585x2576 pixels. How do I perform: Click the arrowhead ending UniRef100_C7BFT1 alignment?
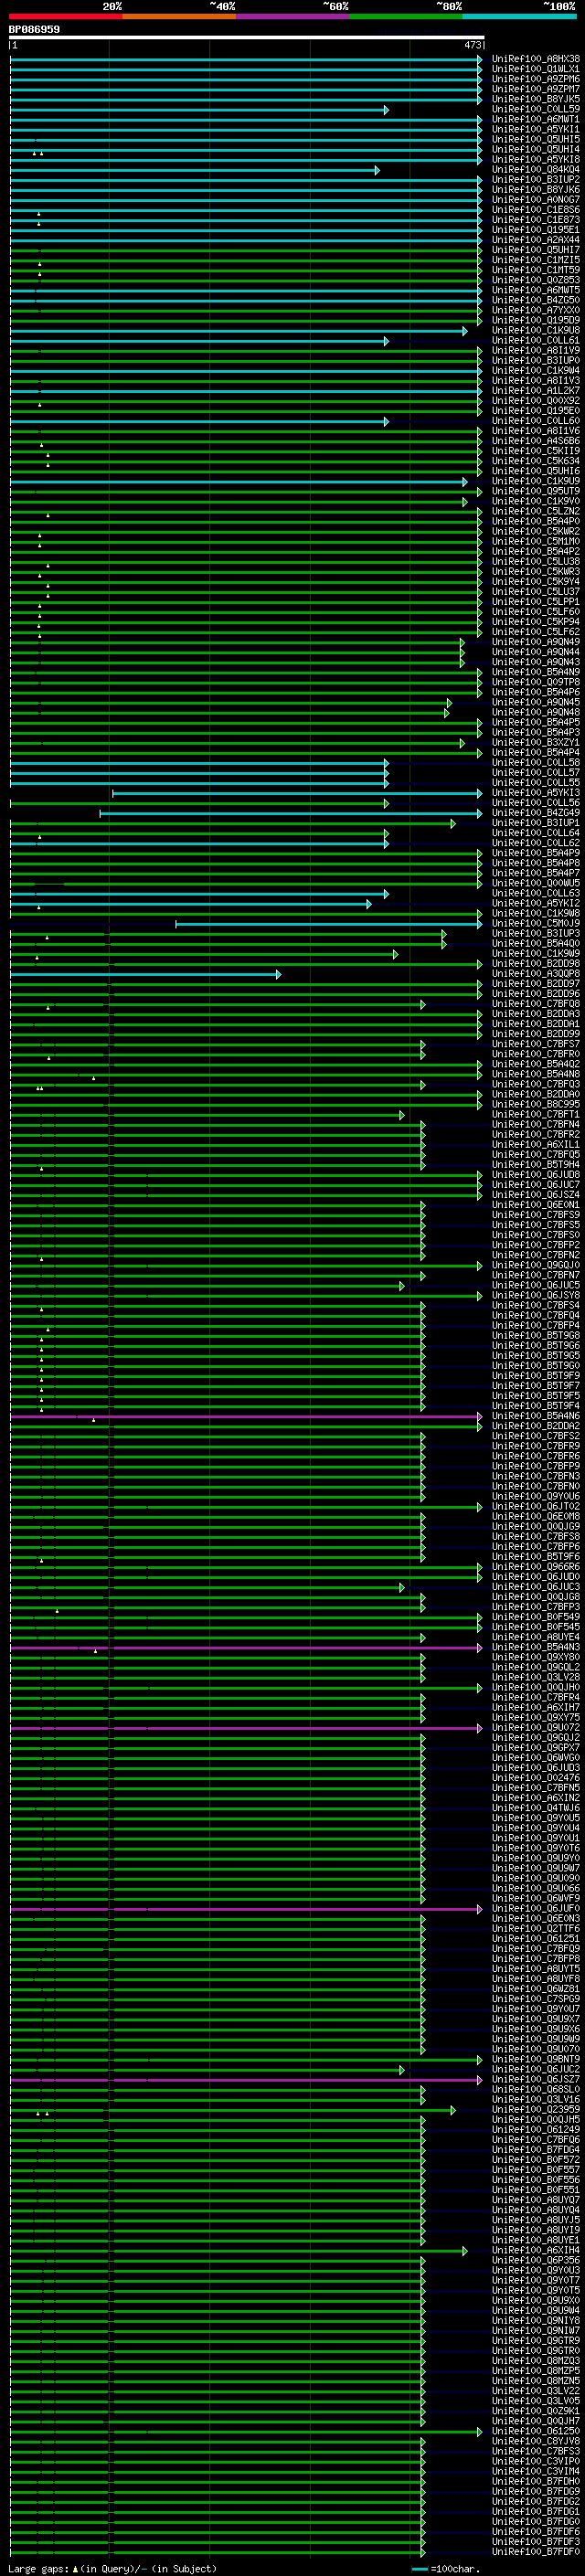pos(402,1115)
